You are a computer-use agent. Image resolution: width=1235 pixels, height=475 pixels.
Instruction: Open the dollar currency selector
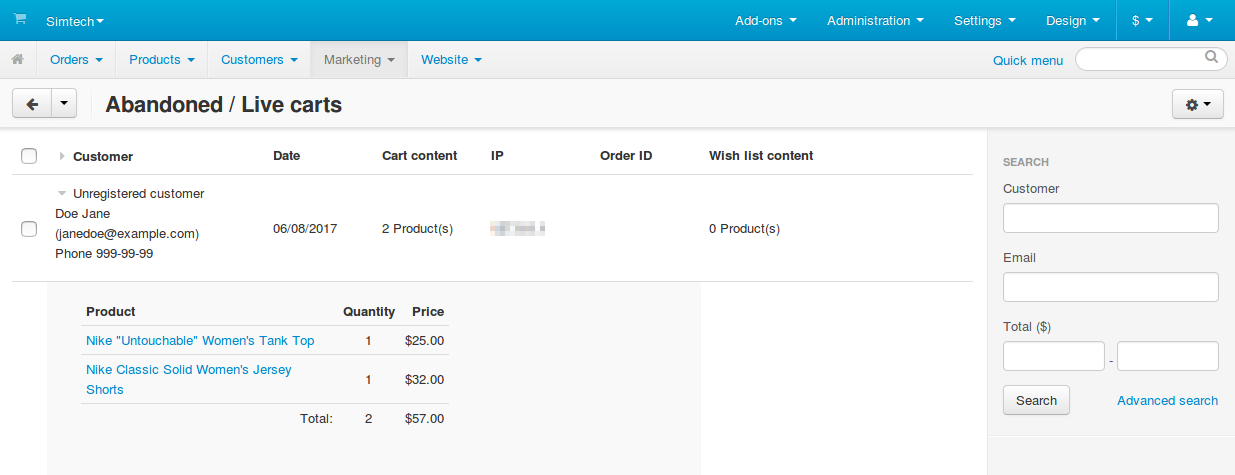[x=1142, y=20]
